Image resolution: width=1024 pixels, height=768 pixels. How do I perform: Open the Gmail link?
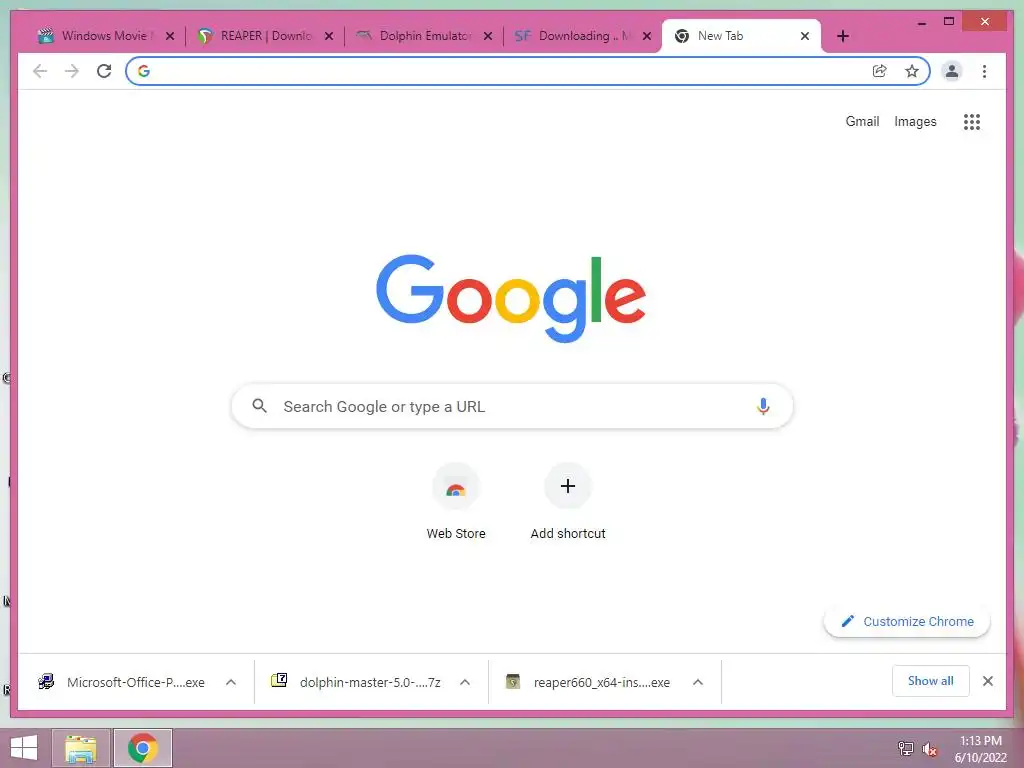862,121
